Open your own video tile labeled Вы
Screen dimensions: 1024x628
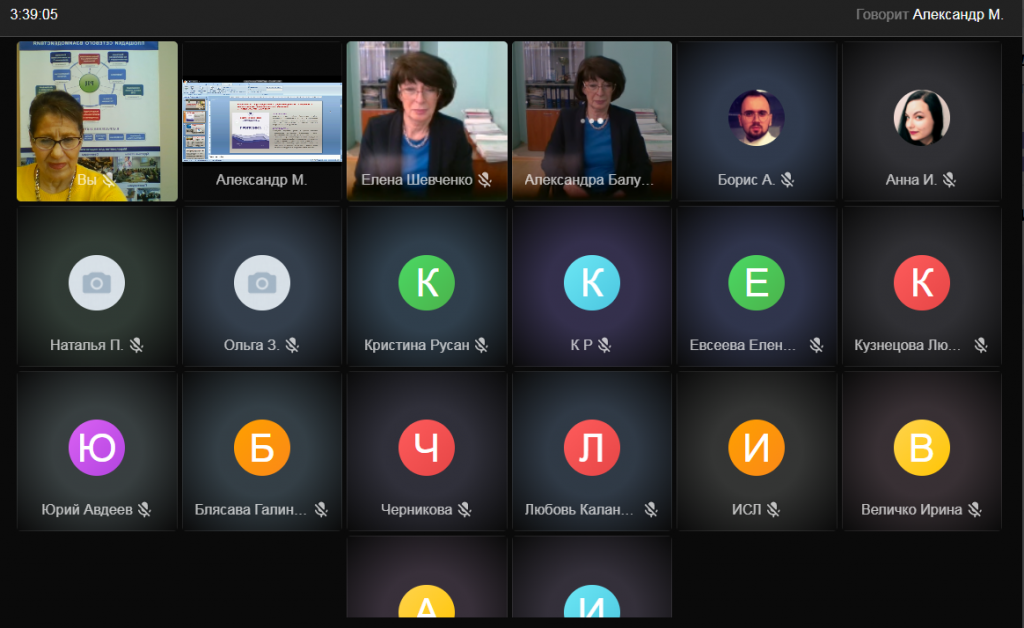coord(97,121)
